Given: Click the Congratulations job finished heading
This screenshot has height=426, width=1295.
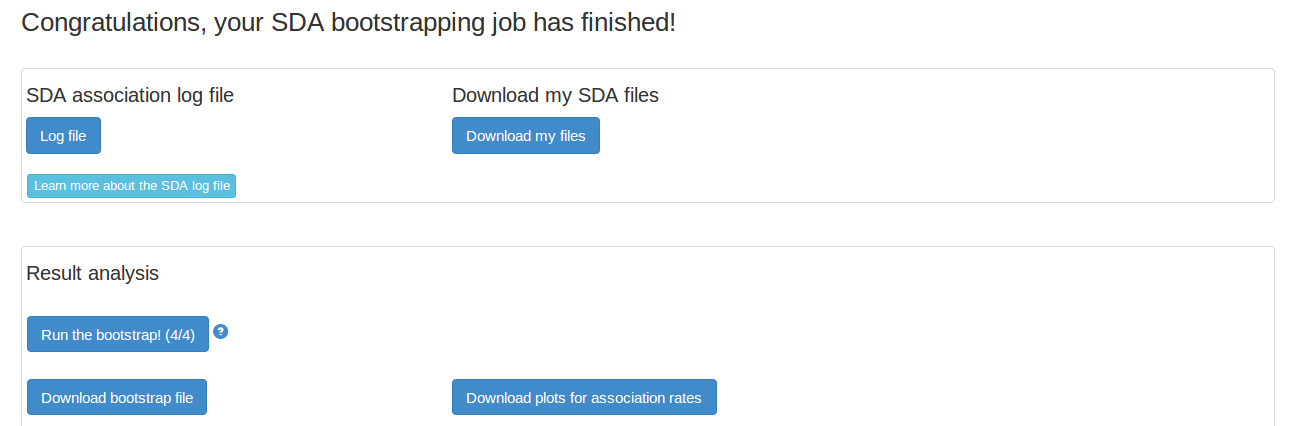Looking at the screenshot, I should [348, 22].
